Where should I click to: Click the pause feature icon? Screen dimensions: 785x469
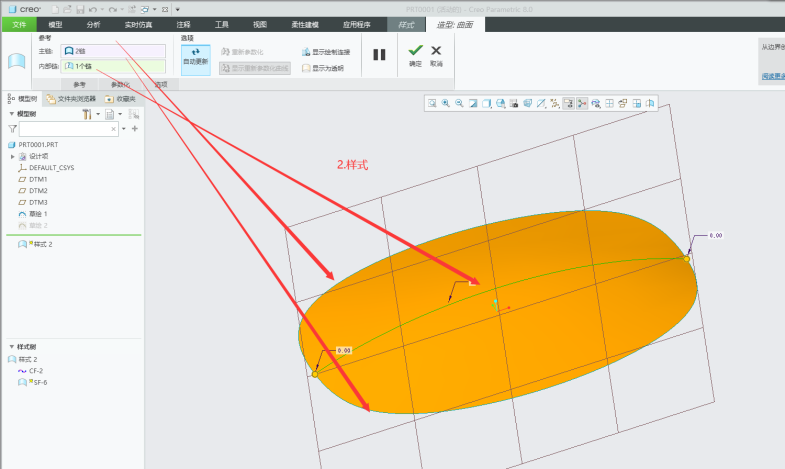(379, 54)
